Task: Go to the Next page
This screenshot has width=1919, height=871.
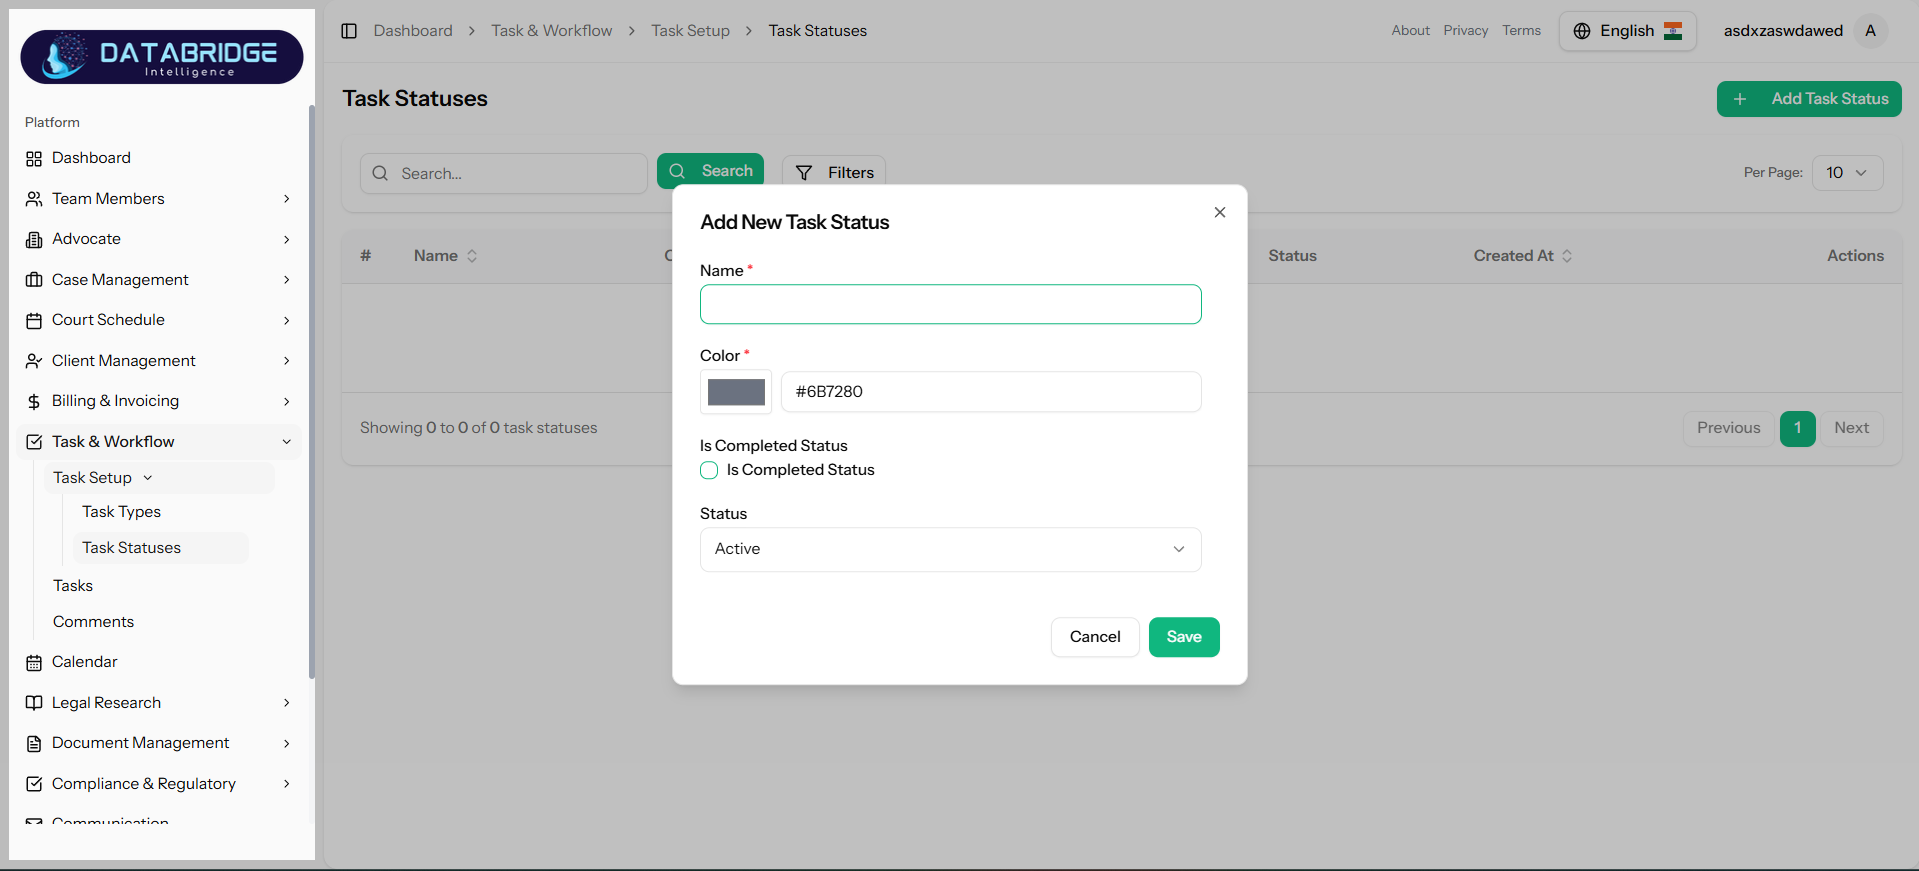Action: point(1851,428)
